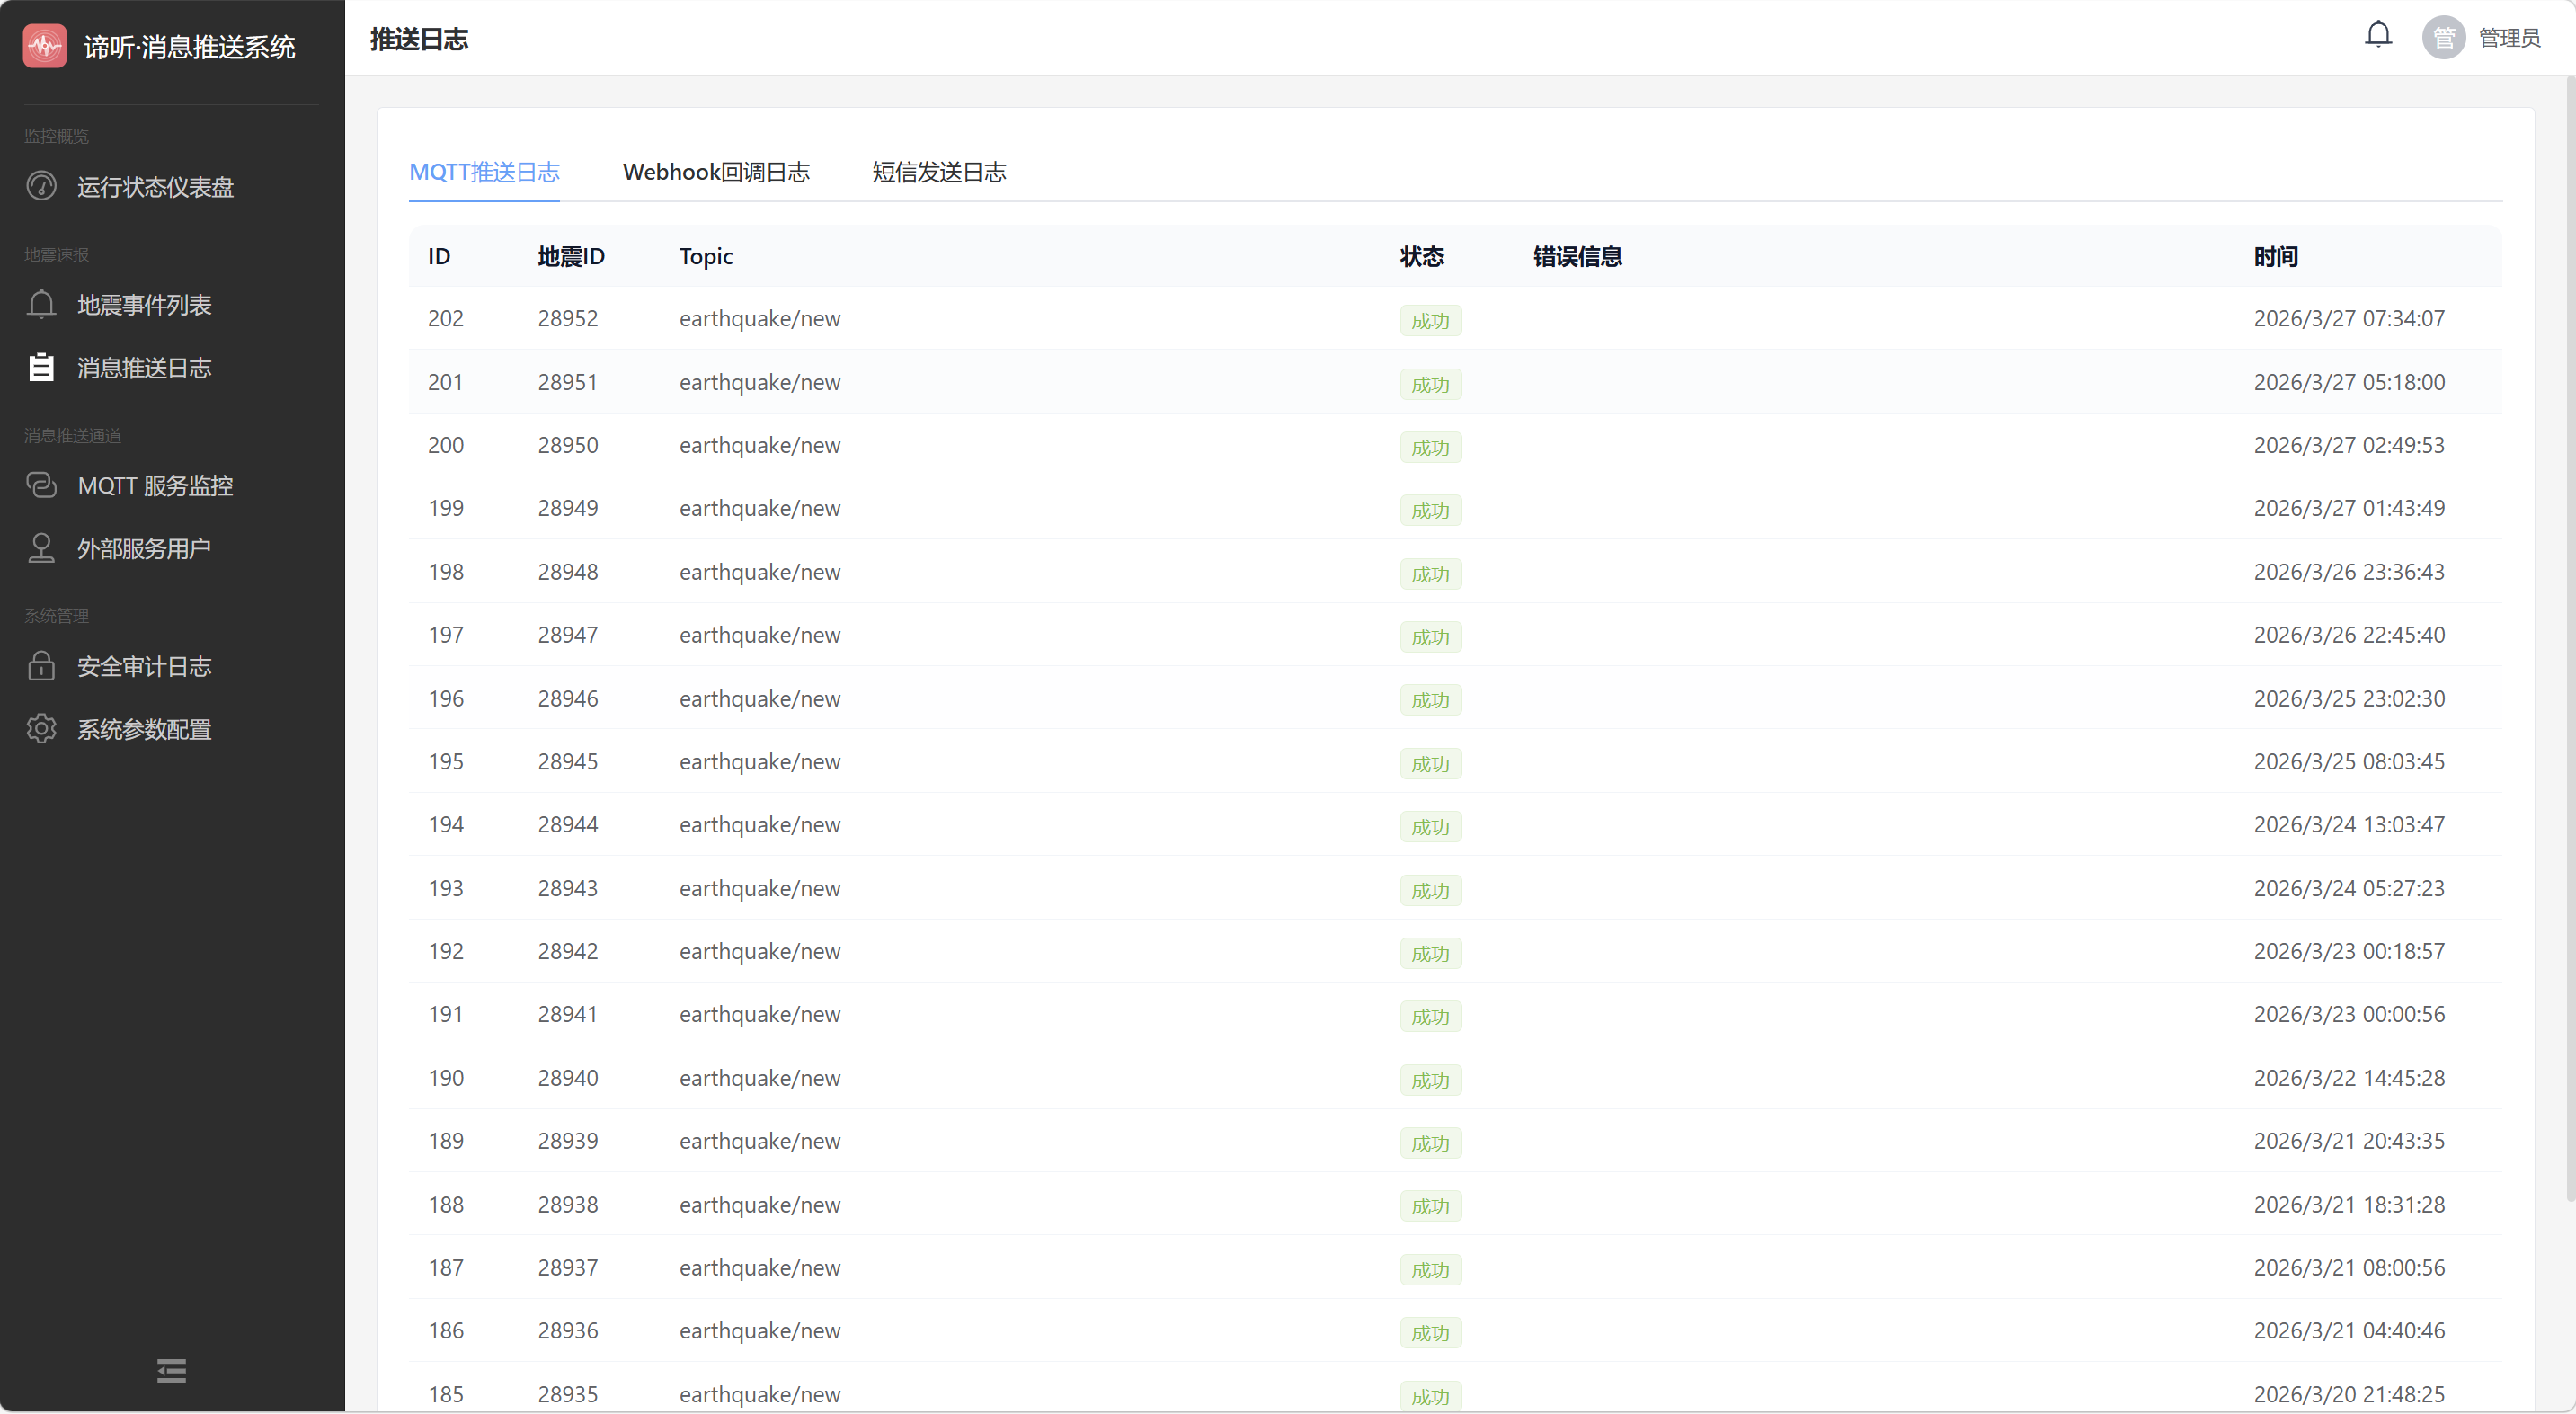
Task: Click the external service user icon
Action: pos(41,548)
